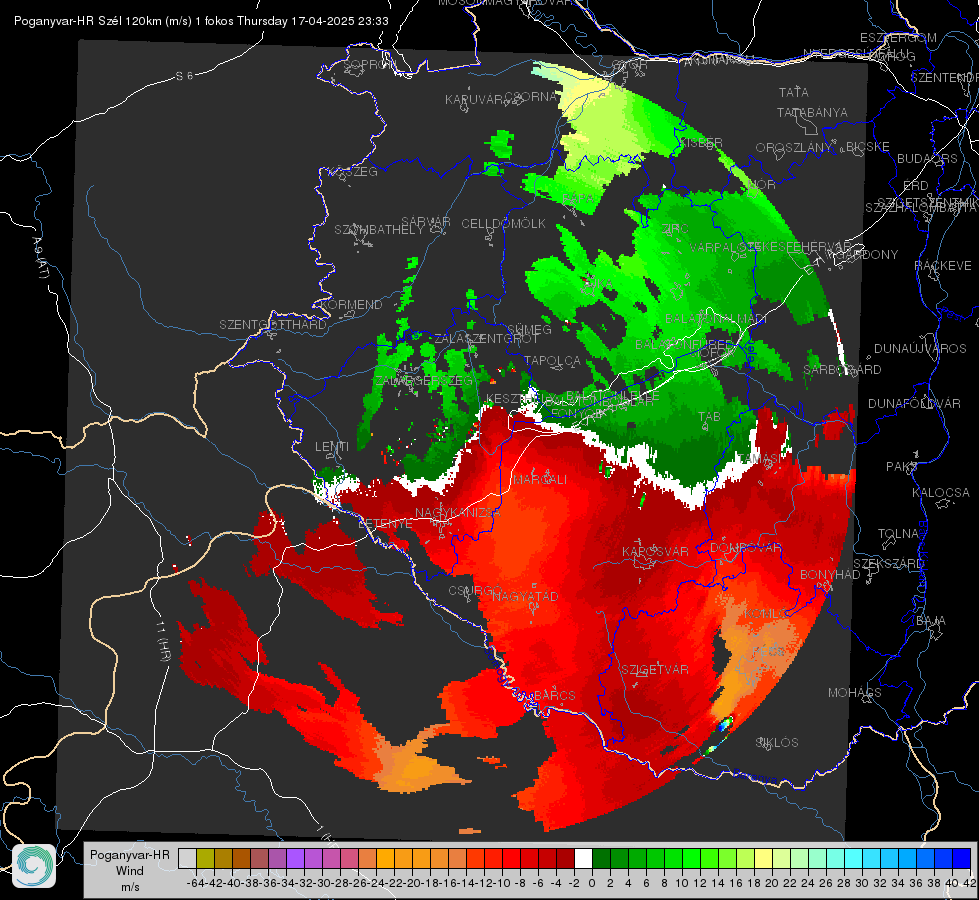Click the KAPOSVÁR city label
Viewport: 979px width, 900px height.
pyautogui.click(x=655, y=552)
